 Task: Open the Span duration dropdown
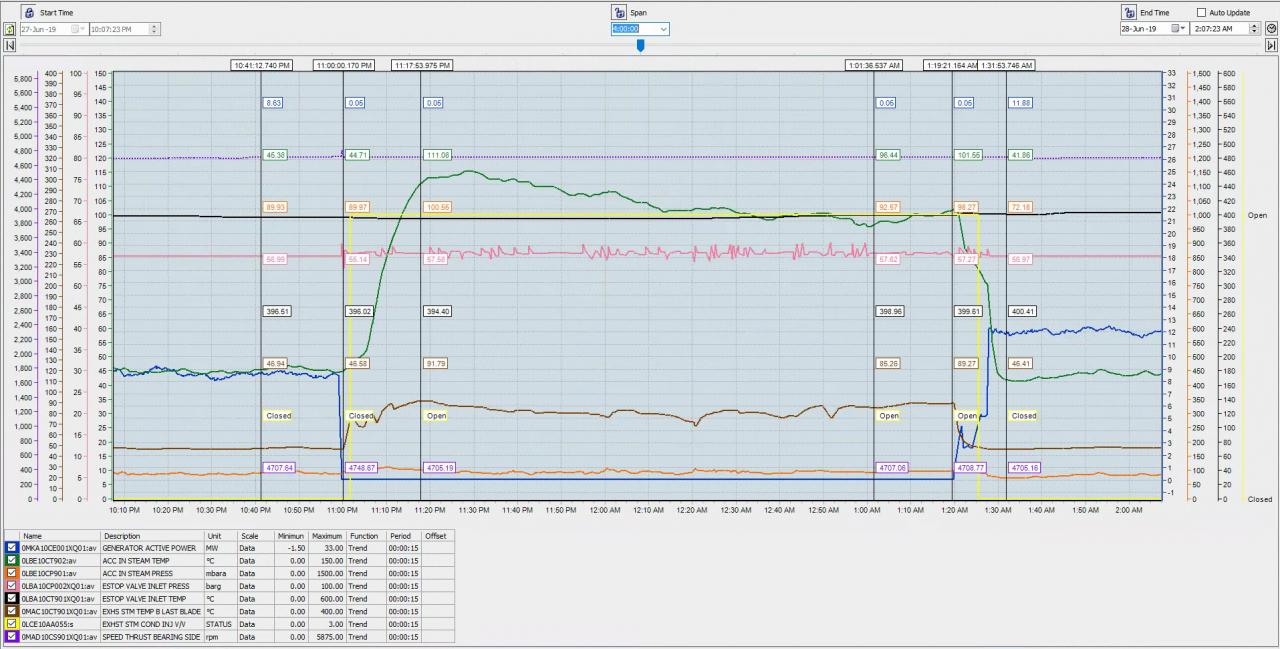pyautogui.click(x=663, y=29)
